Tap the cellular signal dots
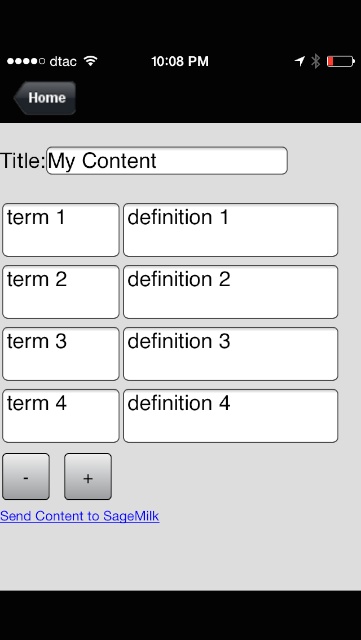The width and height of the screenshot is (361, 640). click(26, 61)
